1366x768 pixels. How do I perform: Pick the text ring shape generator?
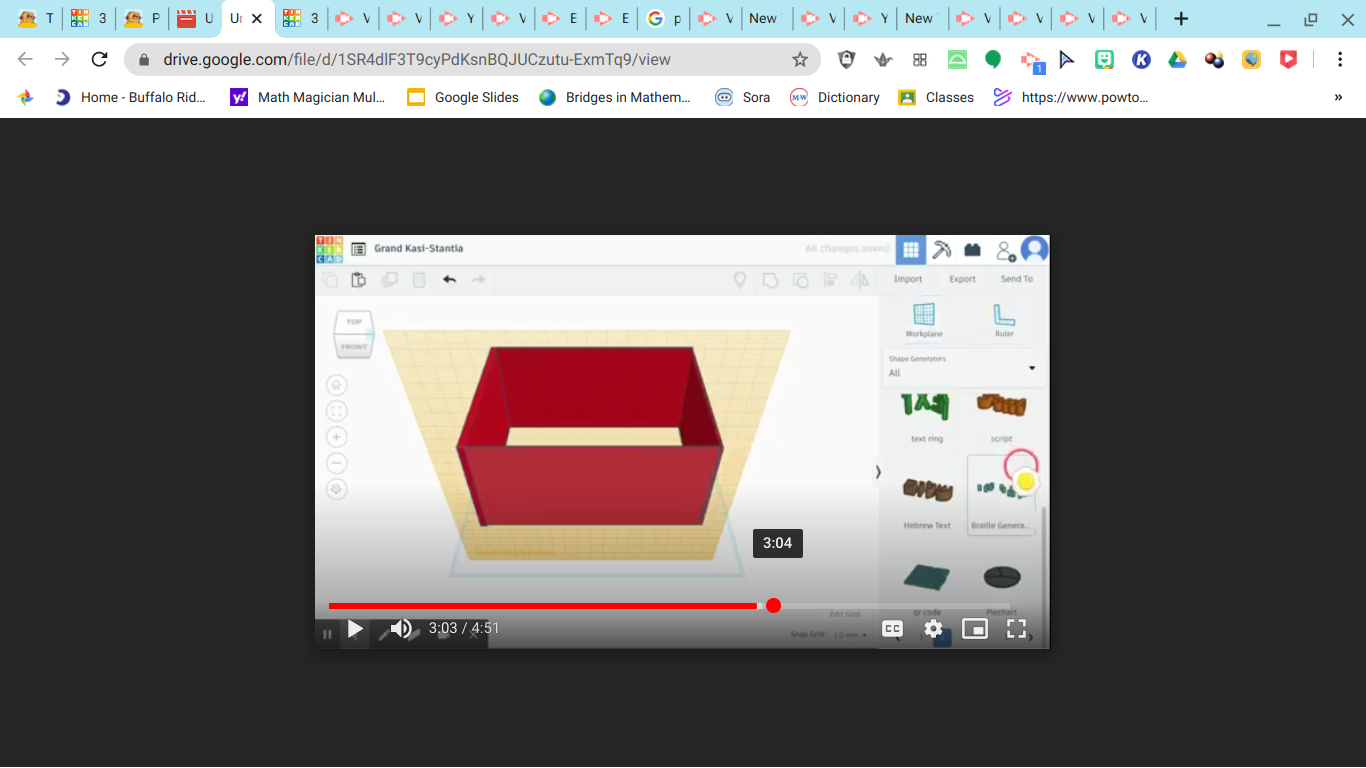[926, 418]
